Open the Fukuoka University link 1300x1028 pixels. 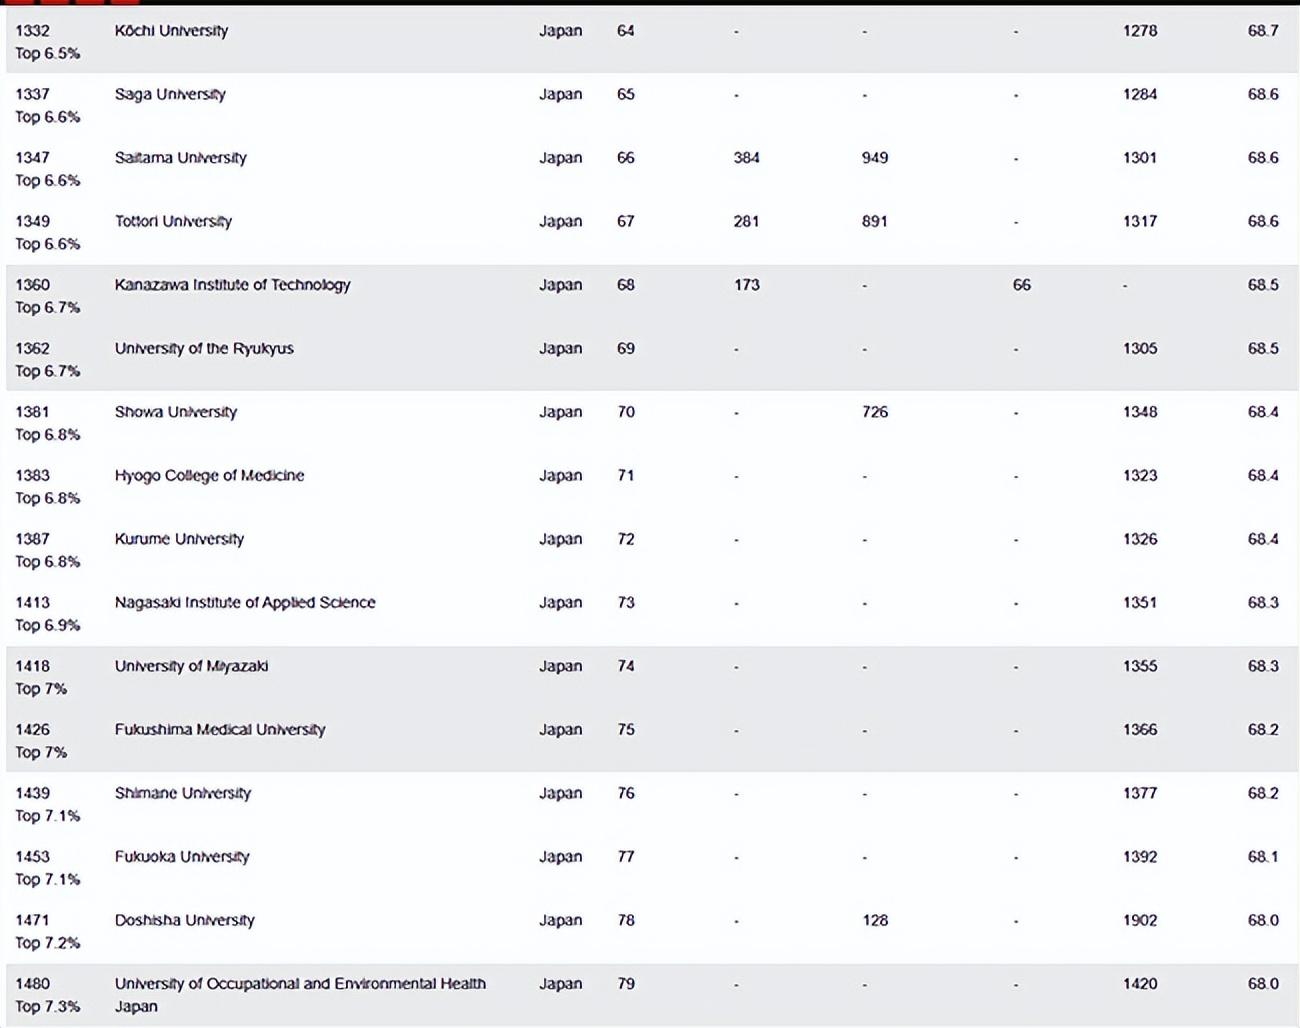182,857
